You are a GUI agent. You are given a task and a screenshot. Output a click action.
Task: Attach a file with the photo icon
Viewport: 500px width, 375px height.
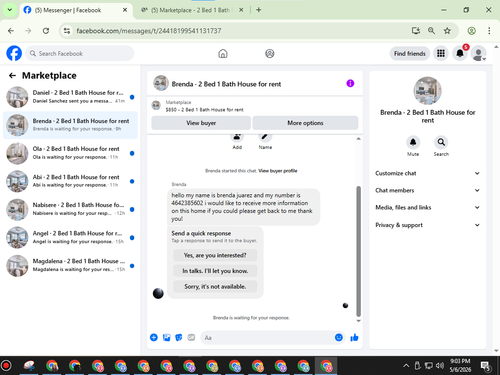pos(166,337)
